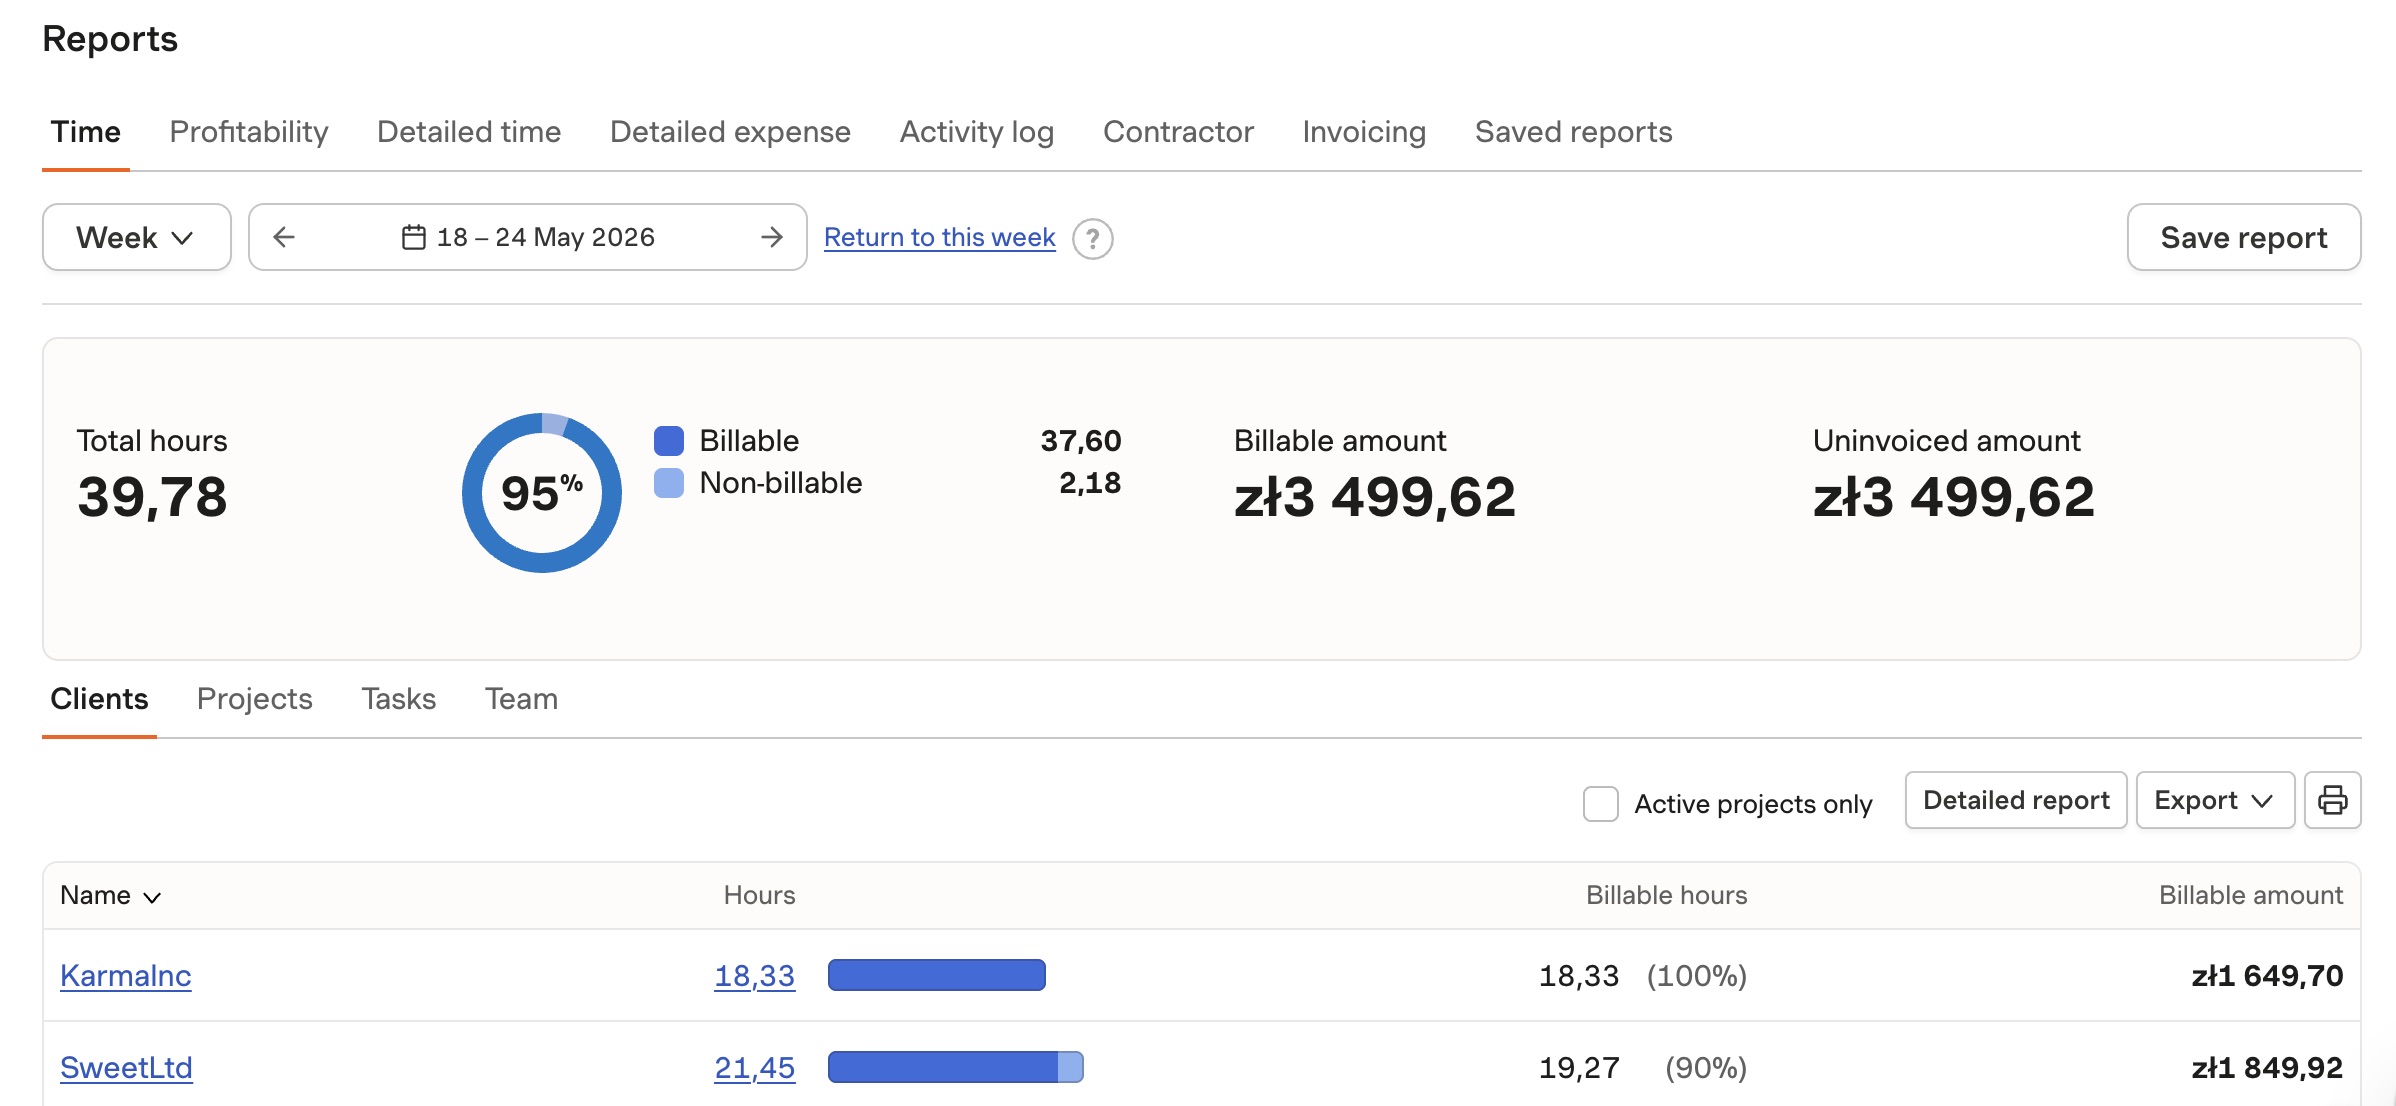Open the Detailed time tab
This screenshot has height=1106, width=2396.
pos(469,132)
